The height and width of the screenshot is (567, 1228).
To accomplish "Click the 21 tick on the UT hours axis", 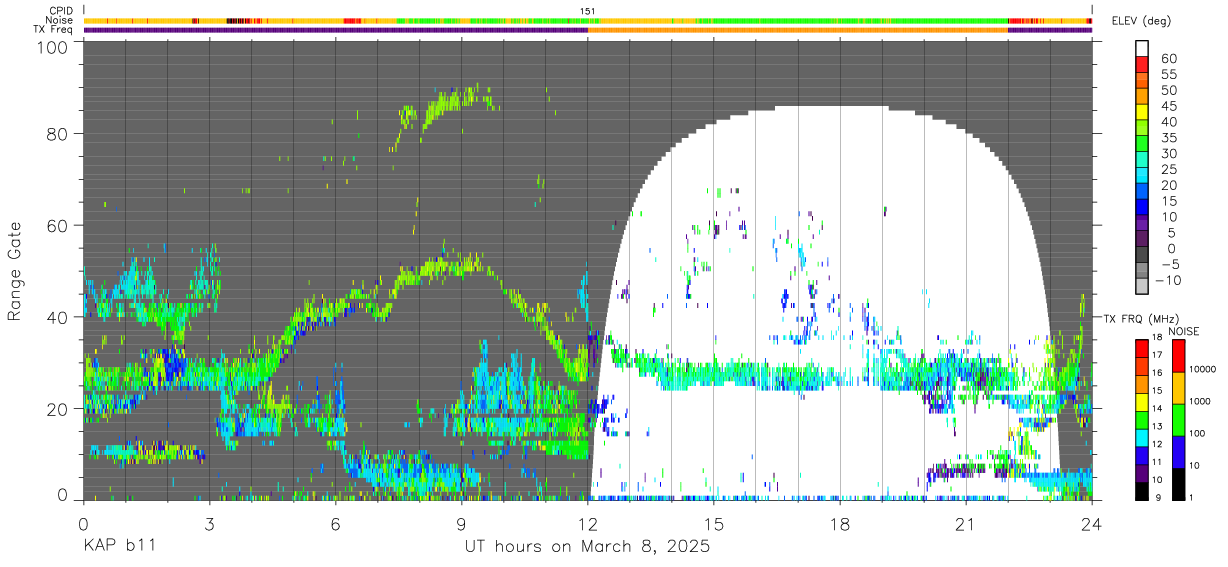I will 965,523.
